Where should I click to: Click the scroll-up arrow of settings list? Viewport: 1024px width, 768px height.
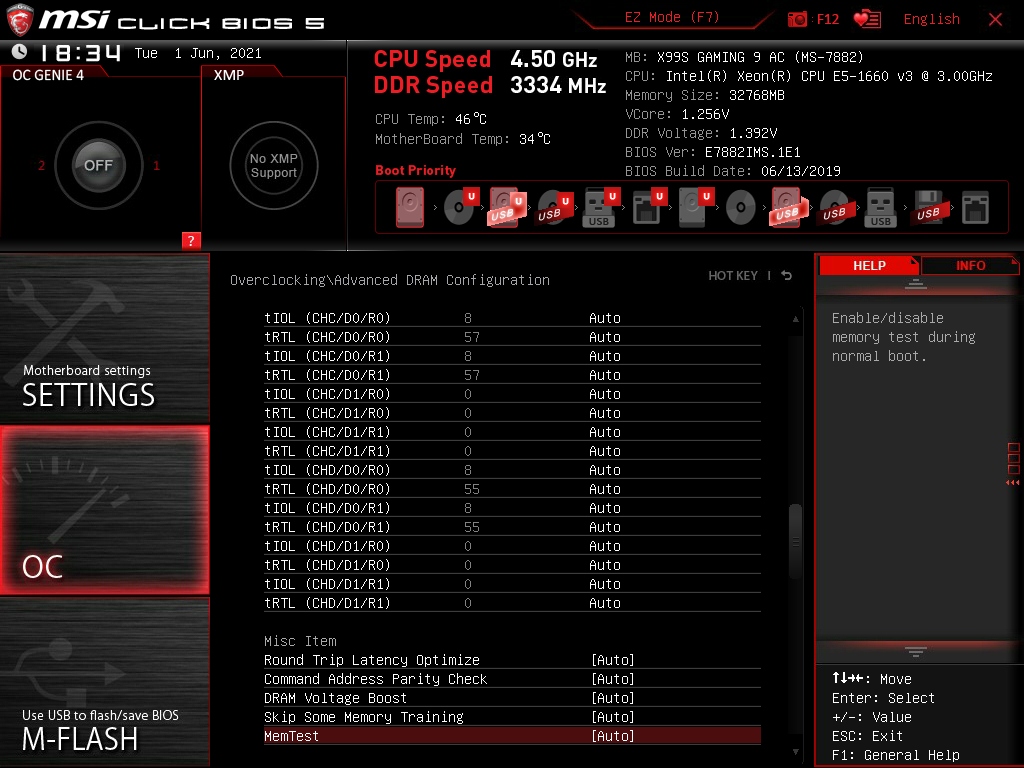tap(795, 319)
